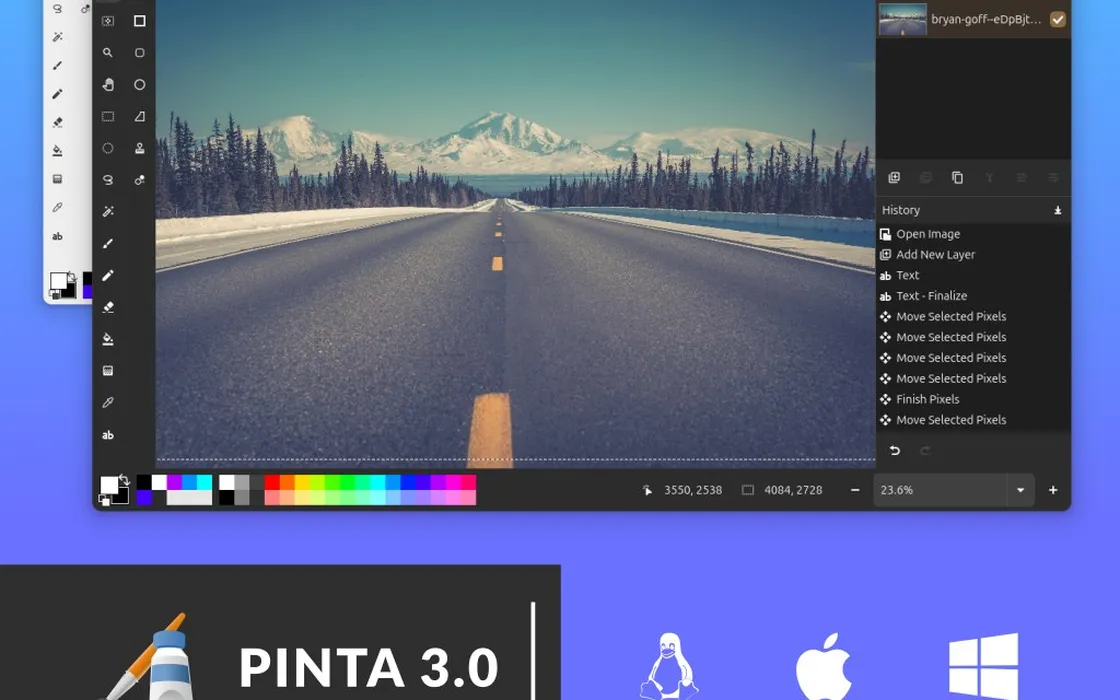Click the Undo arrow below History list

click(894, 450)
